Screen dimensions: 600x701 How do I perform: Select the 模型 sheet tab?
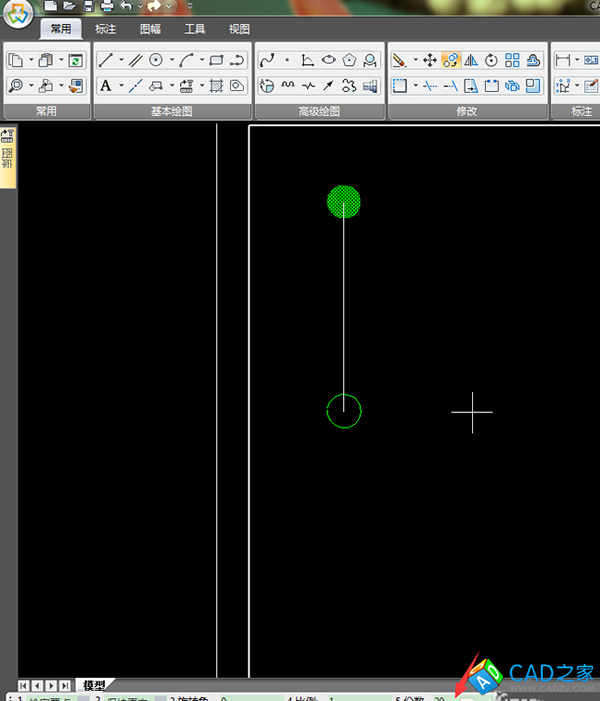pos(94,685)
